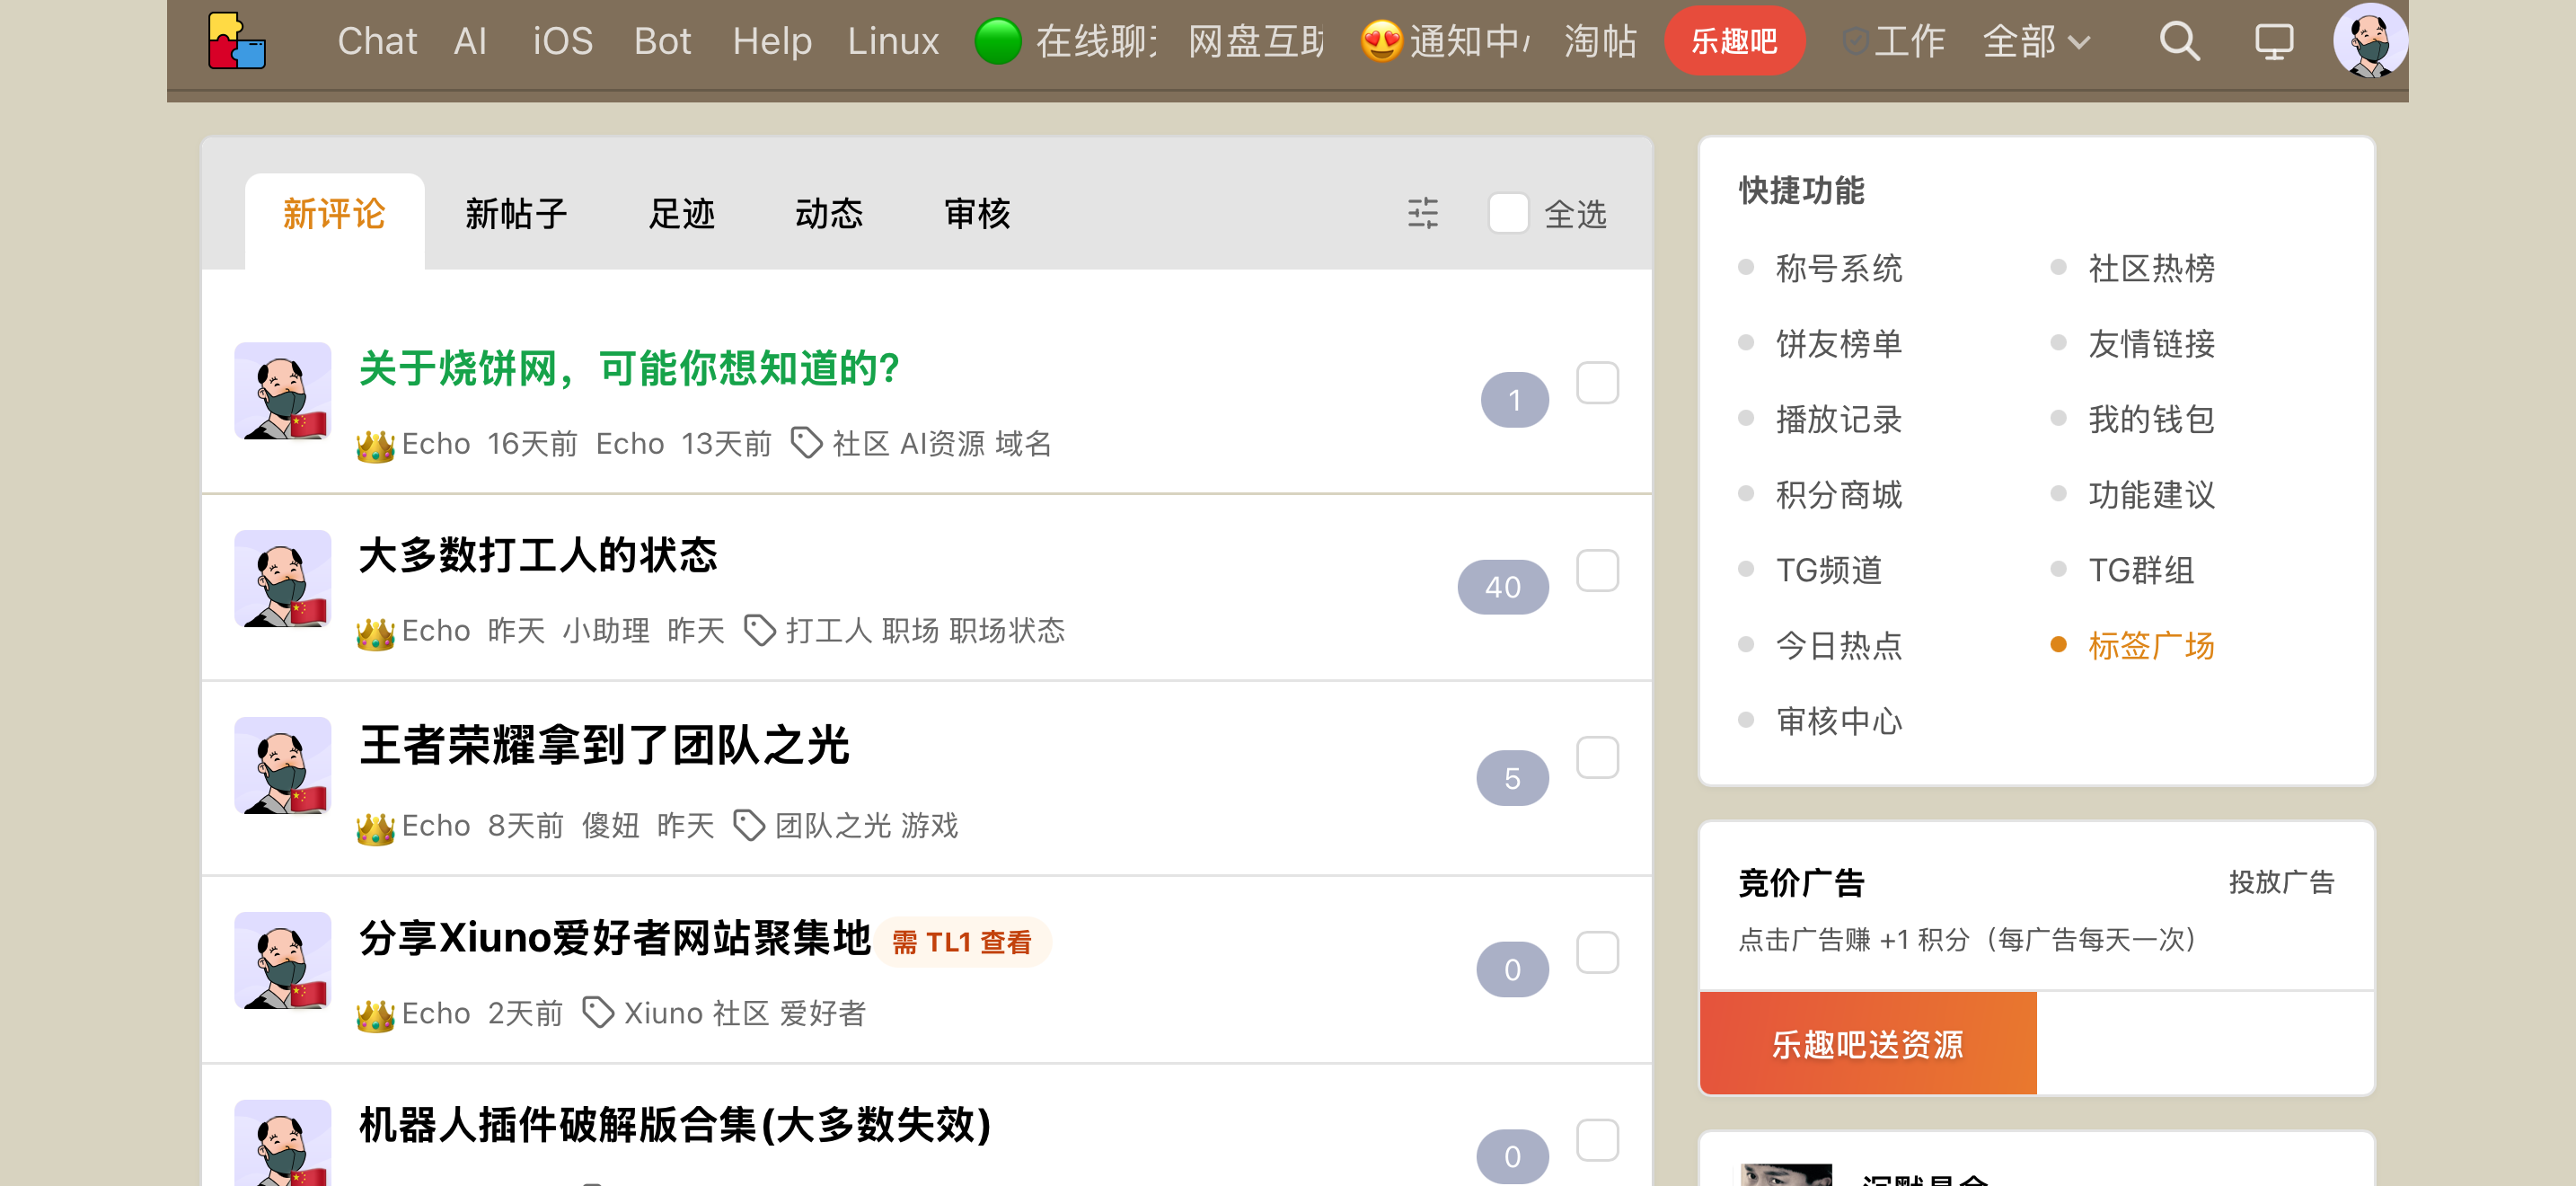Click the monitor display icon in header

click(2273, 41)
